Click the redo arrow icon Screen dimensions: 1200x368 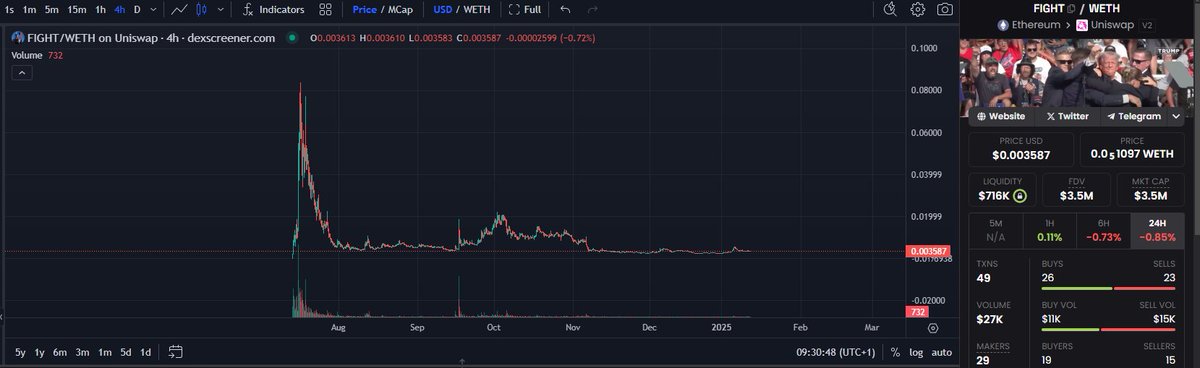(593, 9)
